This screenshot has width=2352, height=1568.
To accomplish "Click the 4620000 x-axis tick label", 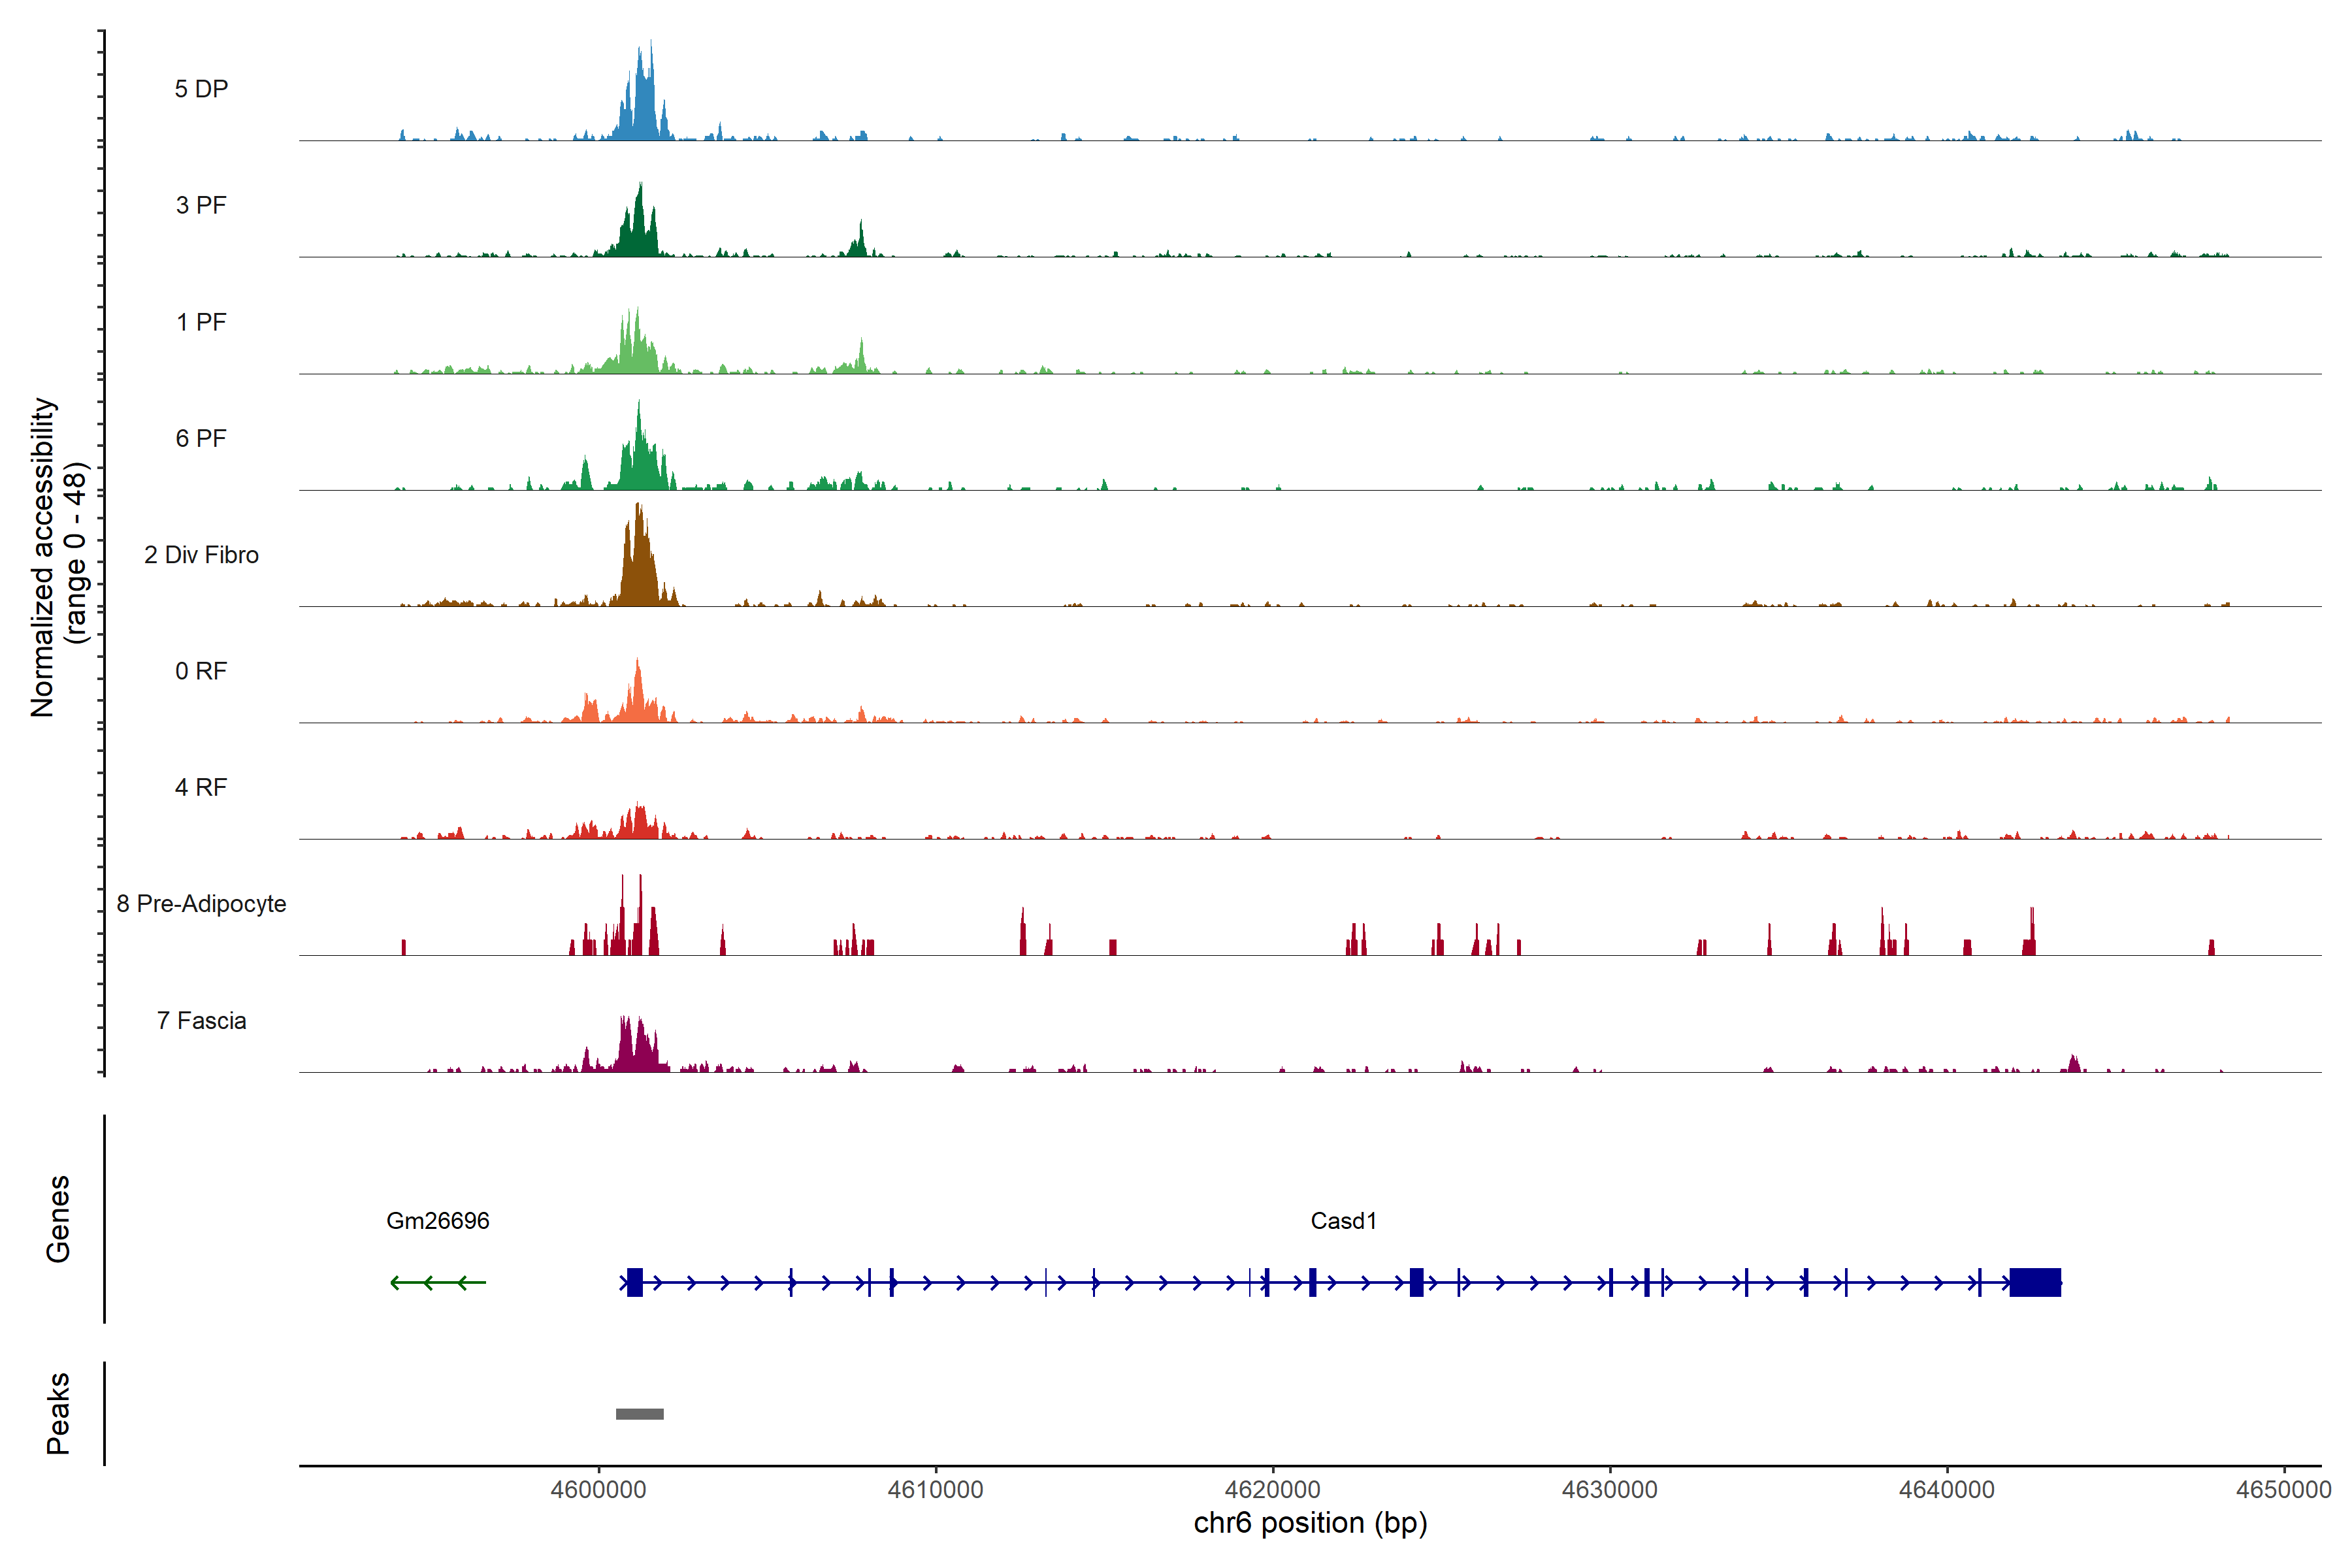I will click(x=1272, y=1489).
